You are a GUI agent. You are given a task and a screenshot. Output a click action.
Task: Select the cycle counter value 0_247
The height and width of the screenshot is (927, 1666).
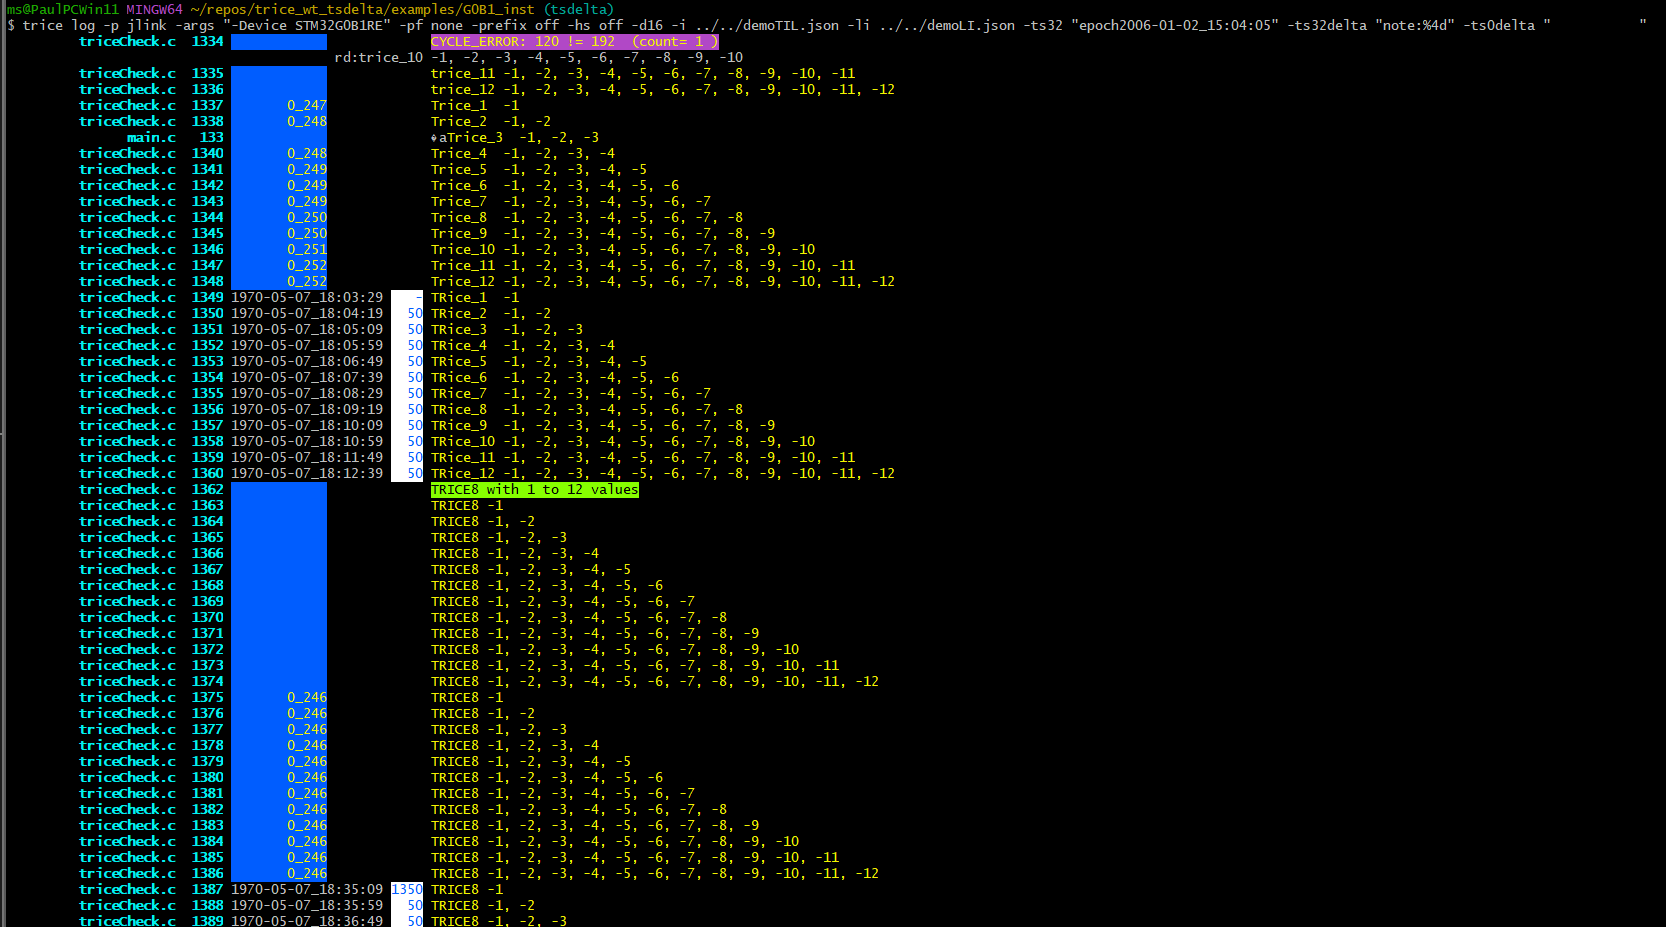(x=306, y=105)
